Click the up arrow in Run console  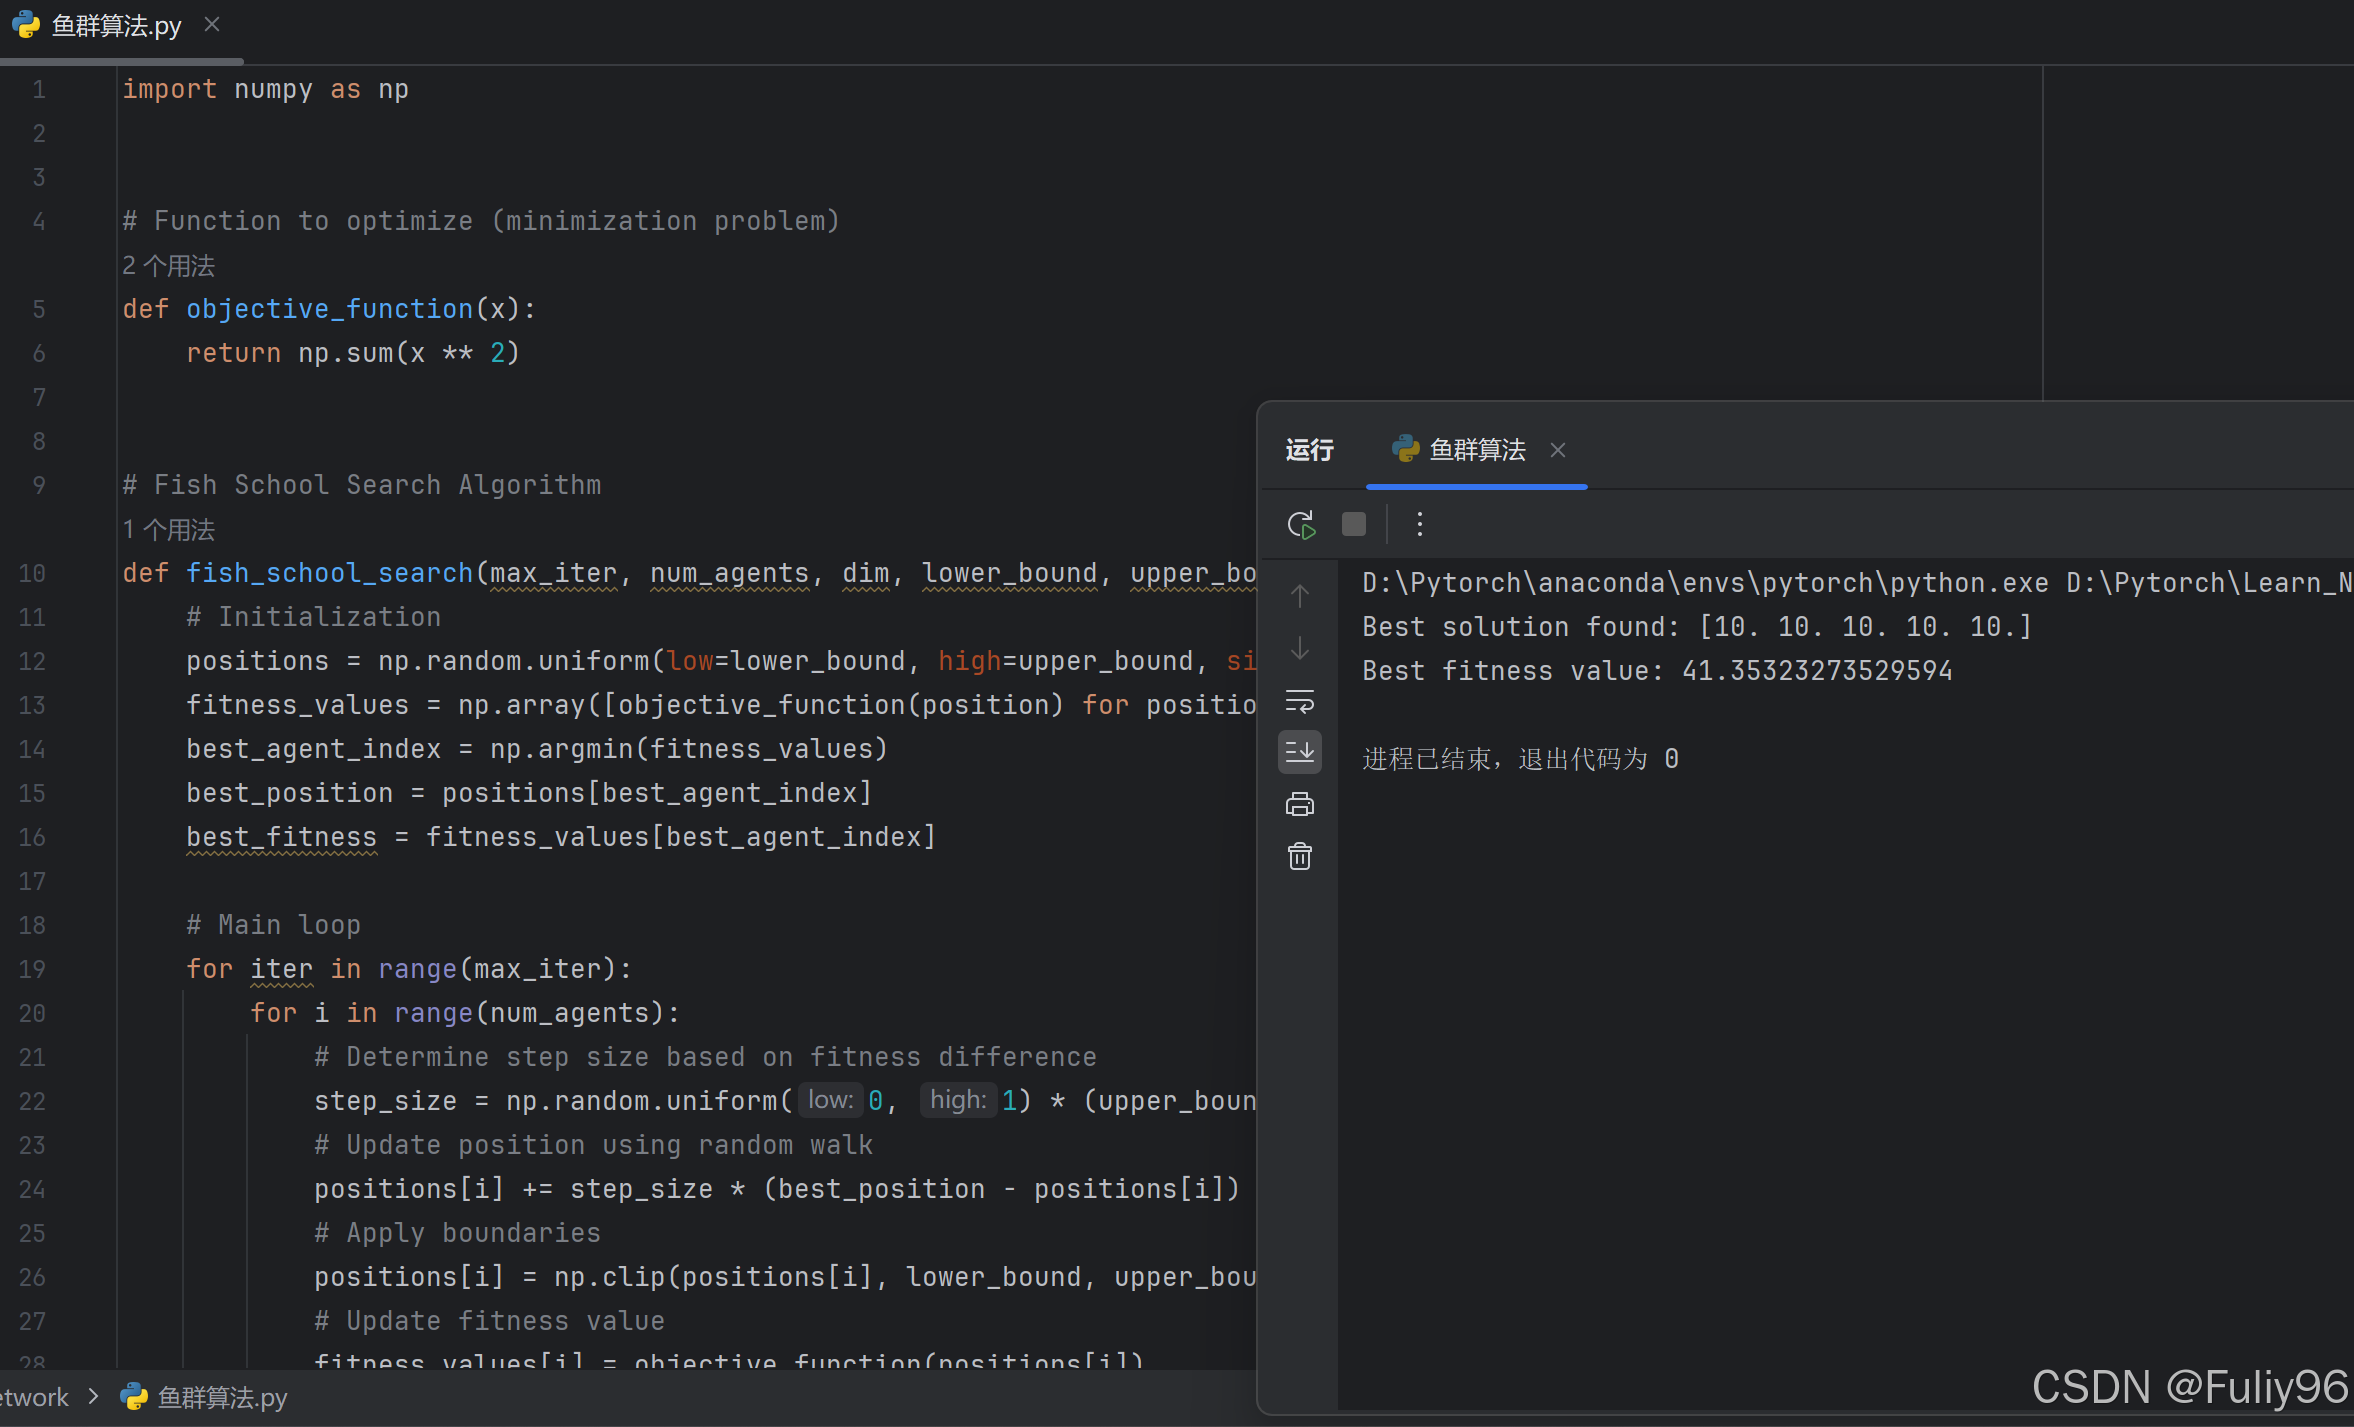pyautogui.click(x=1300, y=596)
